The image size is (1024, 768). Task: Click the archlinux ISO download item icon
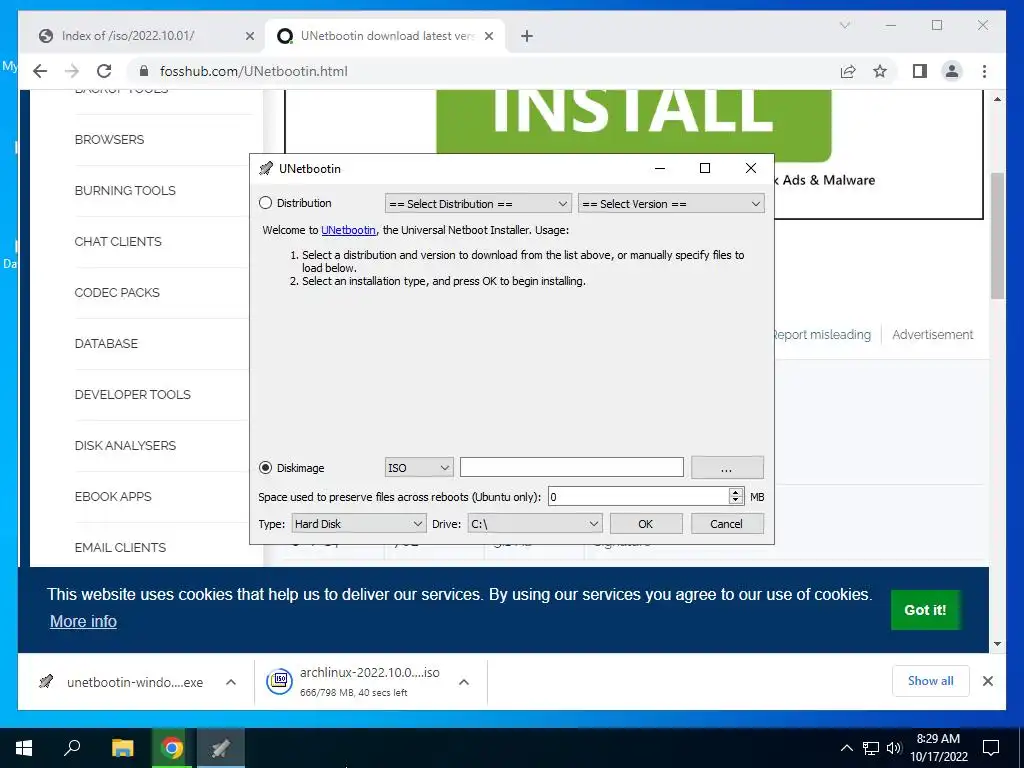(279, 682)
